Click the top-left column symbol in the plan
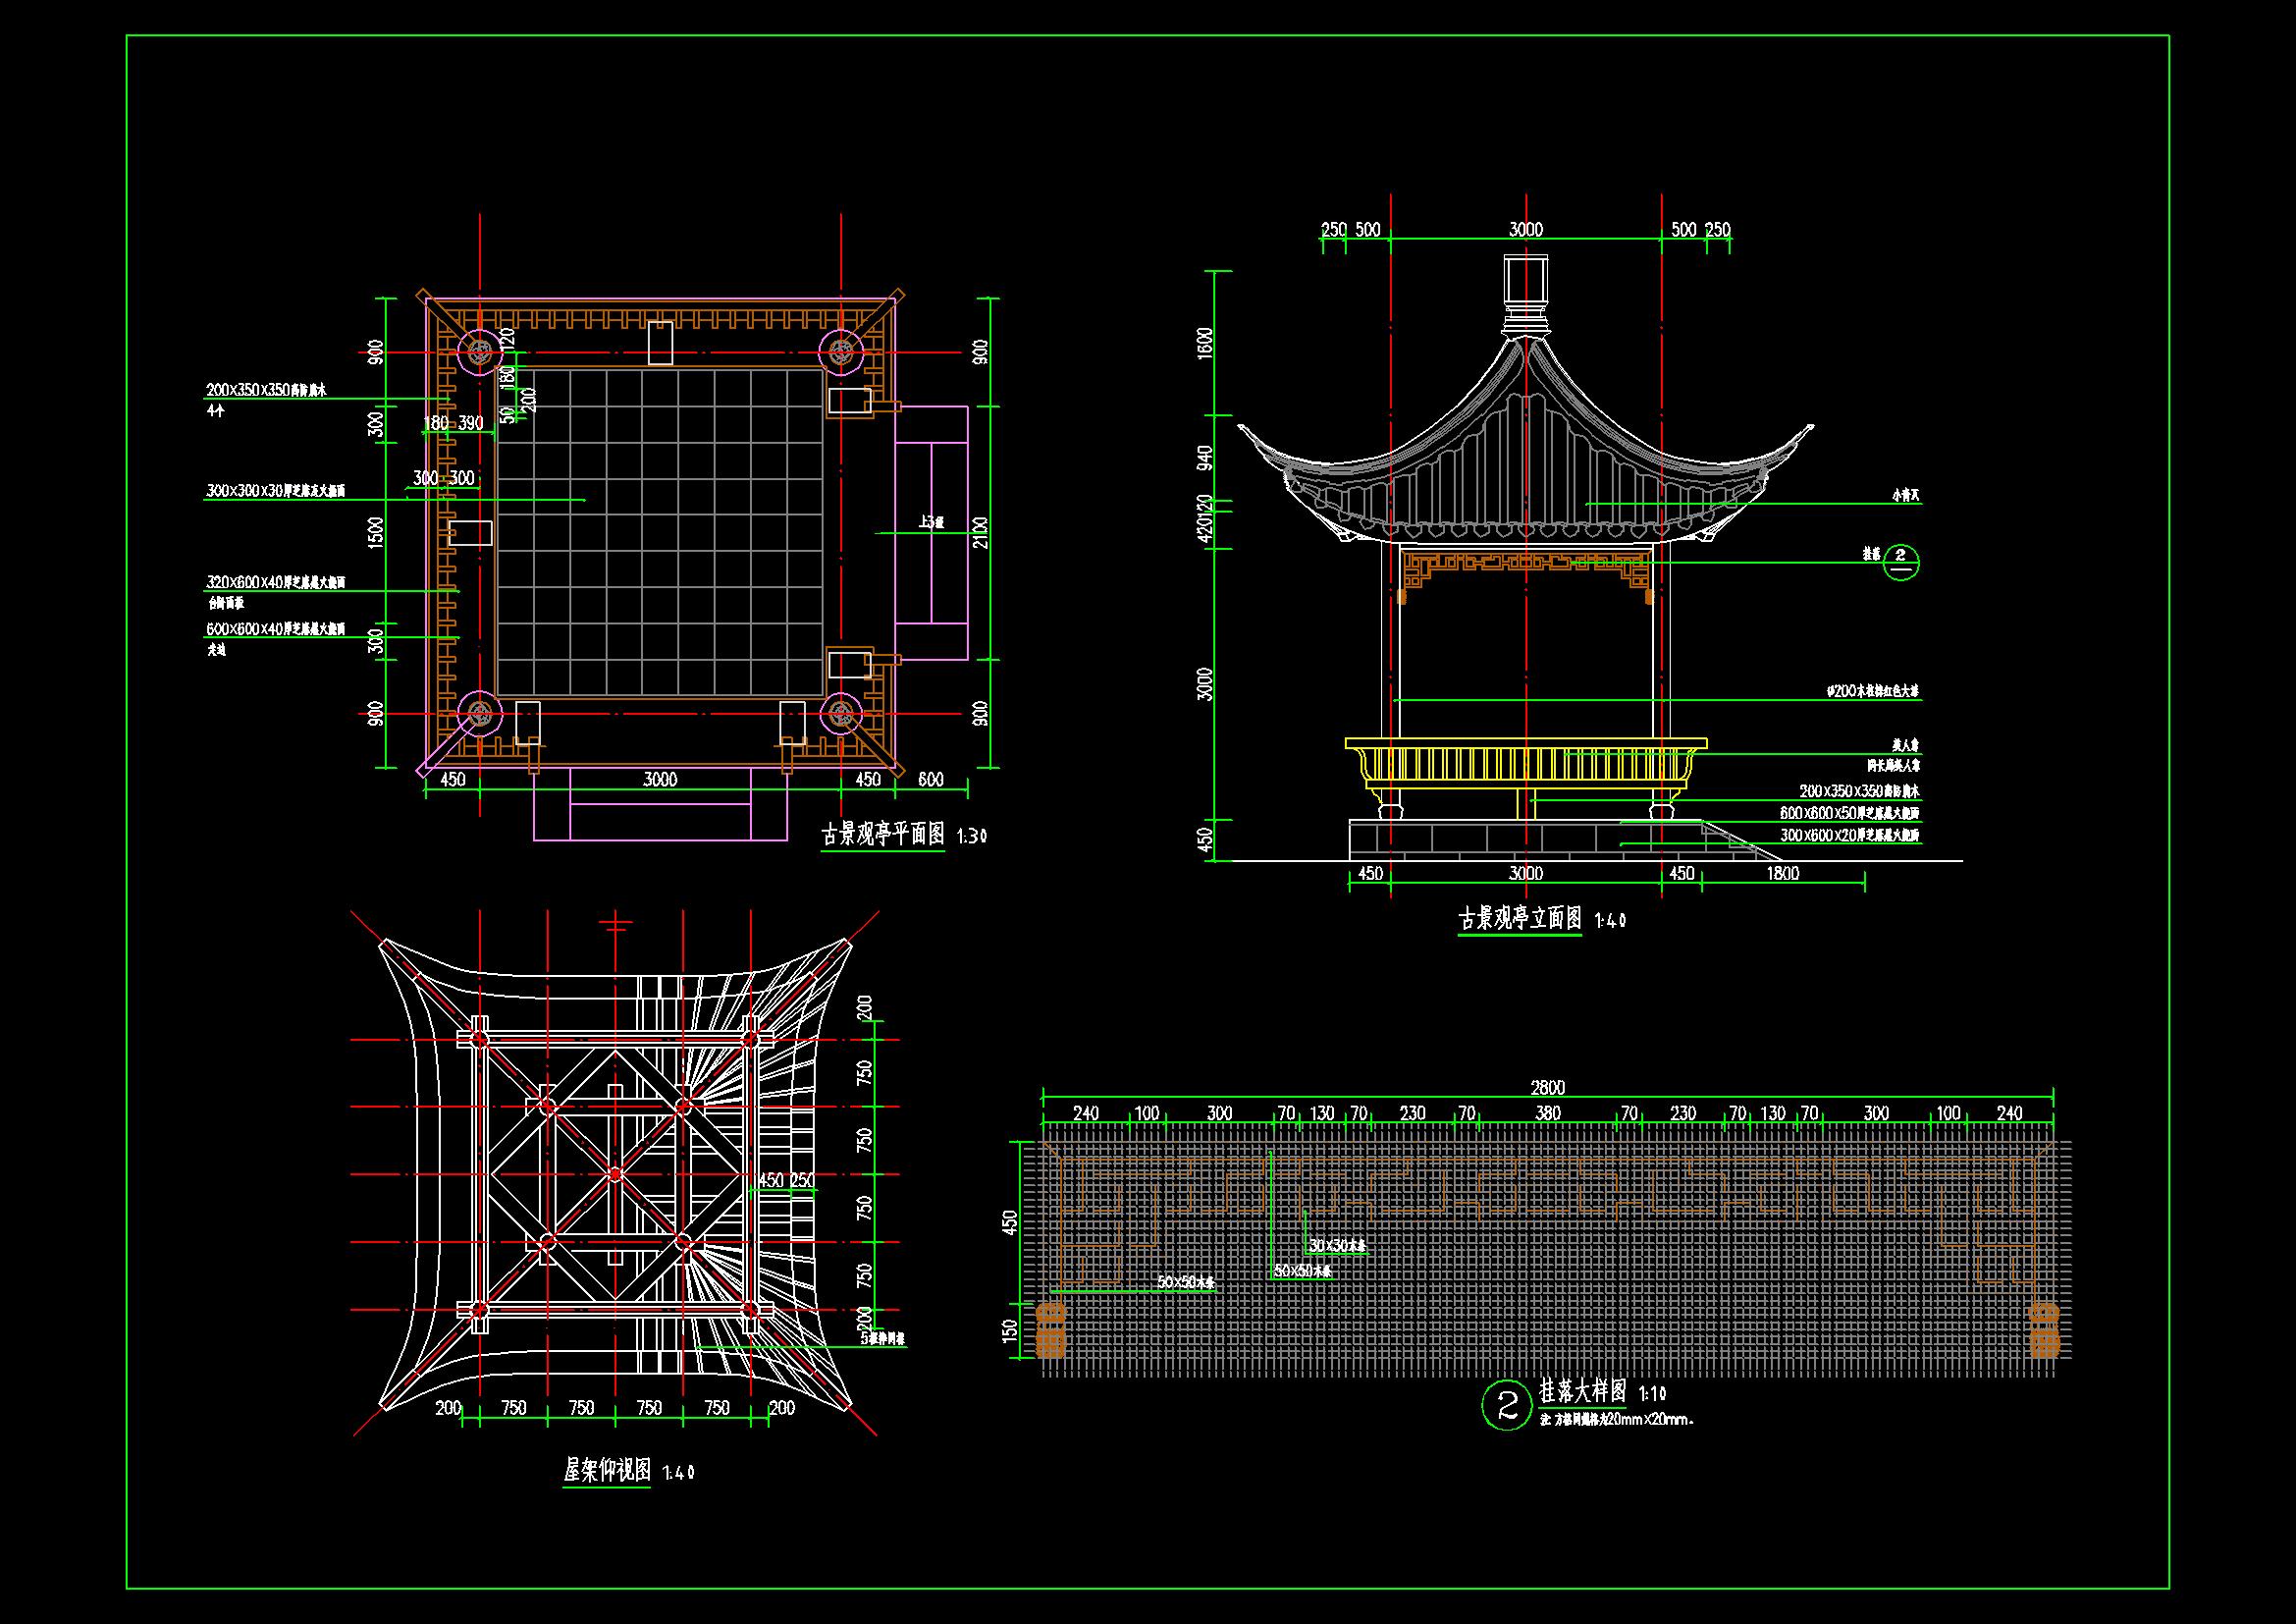The width and height of the screenshot is (2296, 1624). point(481,352)
